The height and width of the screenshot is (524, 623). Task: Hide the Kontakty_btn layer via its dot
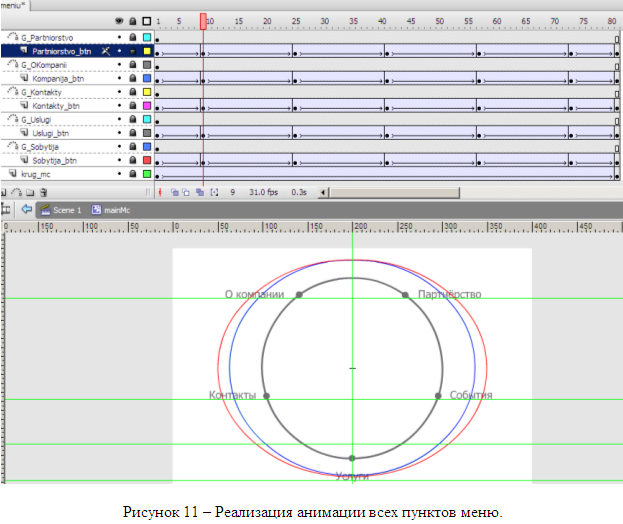click(x=119, y=106)
